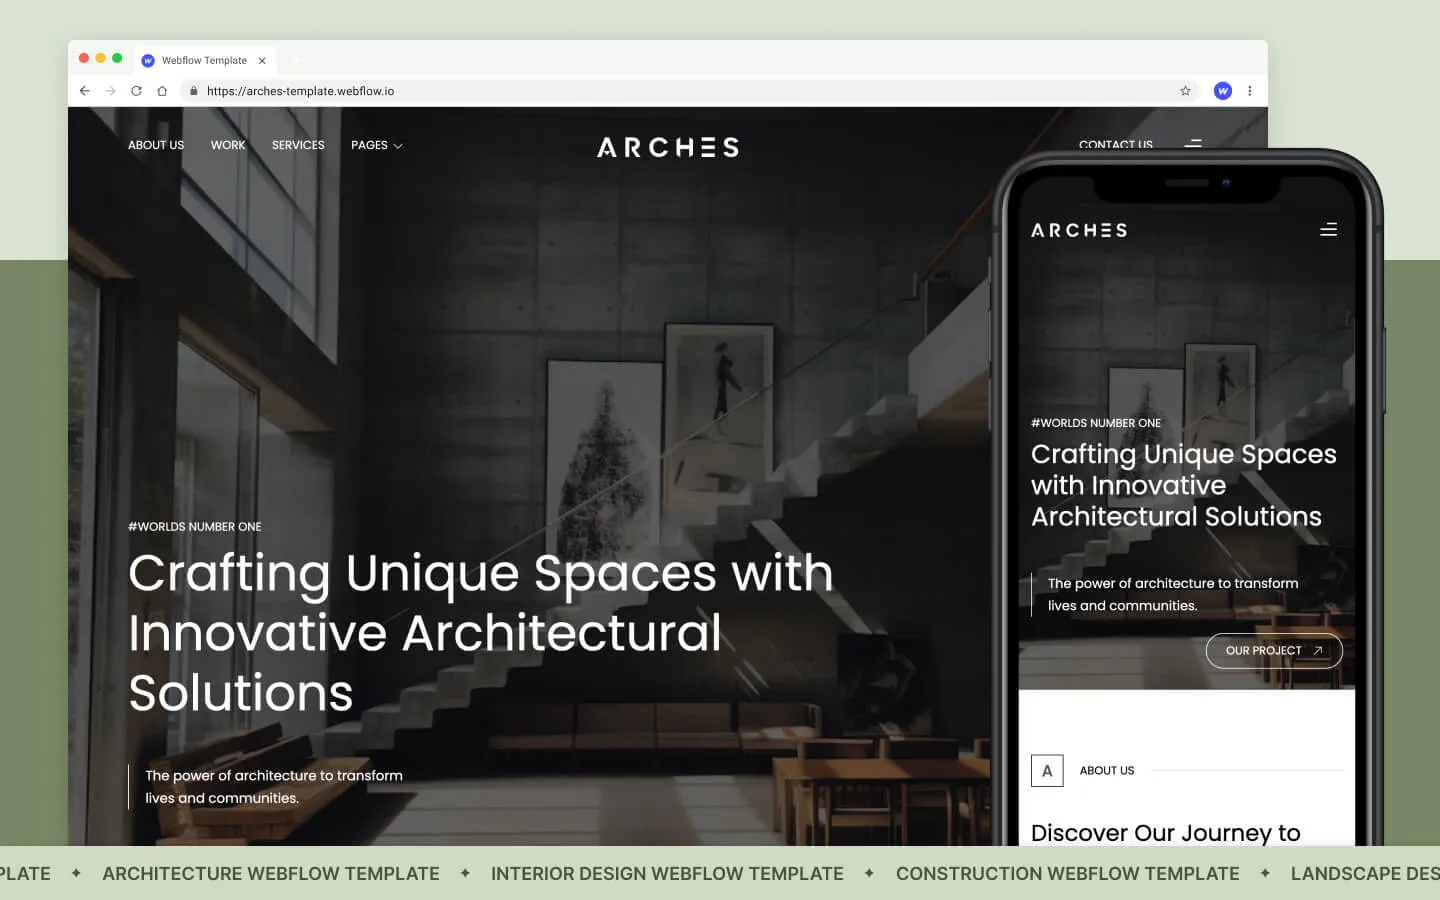Image resolution: width=1440 pixels, height=900 pixels.
Task: Close the Webflow Template tab
Action: point(262,61)
